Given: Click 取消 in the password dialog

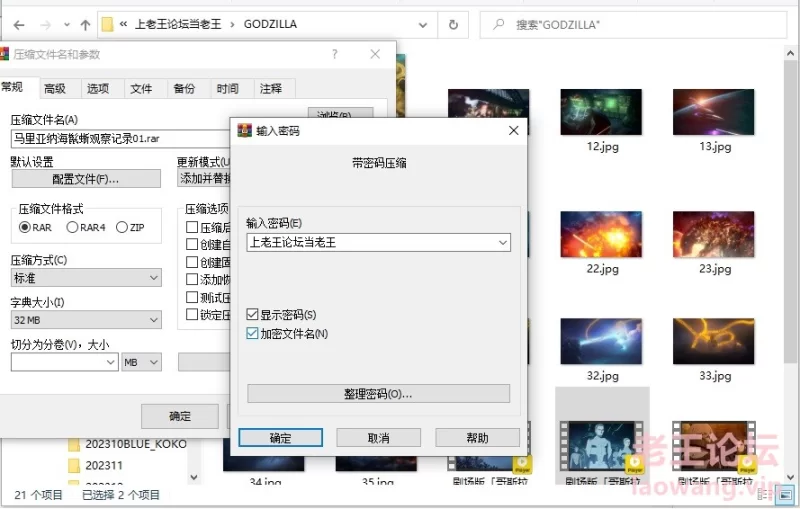Looking at the screenshot, I should pyautogui.click(x=378, y=438).
